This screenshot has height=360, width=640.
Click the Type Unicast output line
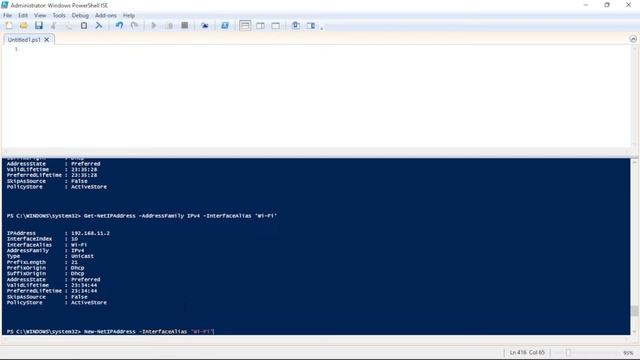point(50,256)
